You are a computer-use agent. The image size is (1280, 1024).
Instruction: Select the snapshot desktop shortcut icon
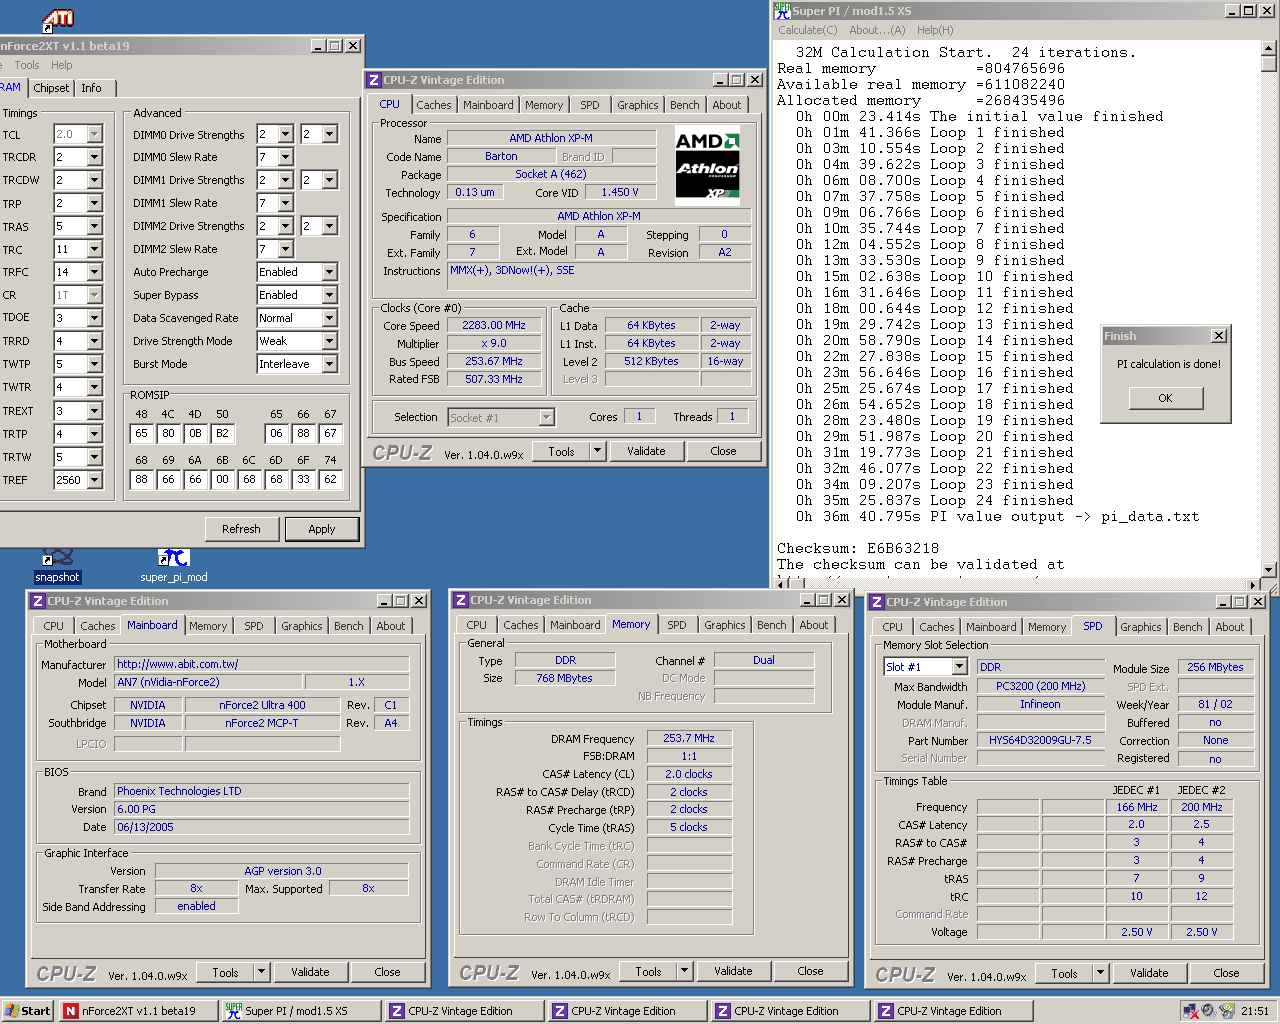pyautogui.click(x=57, y=558)
